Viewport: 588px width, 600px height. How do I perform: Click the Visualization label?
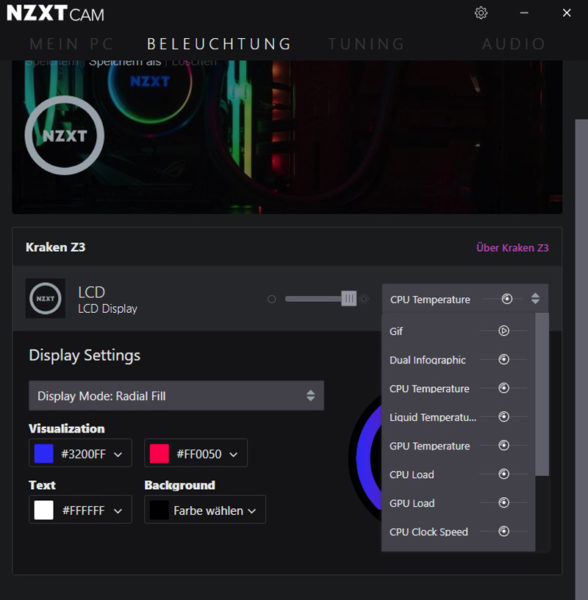click(67, 429)
